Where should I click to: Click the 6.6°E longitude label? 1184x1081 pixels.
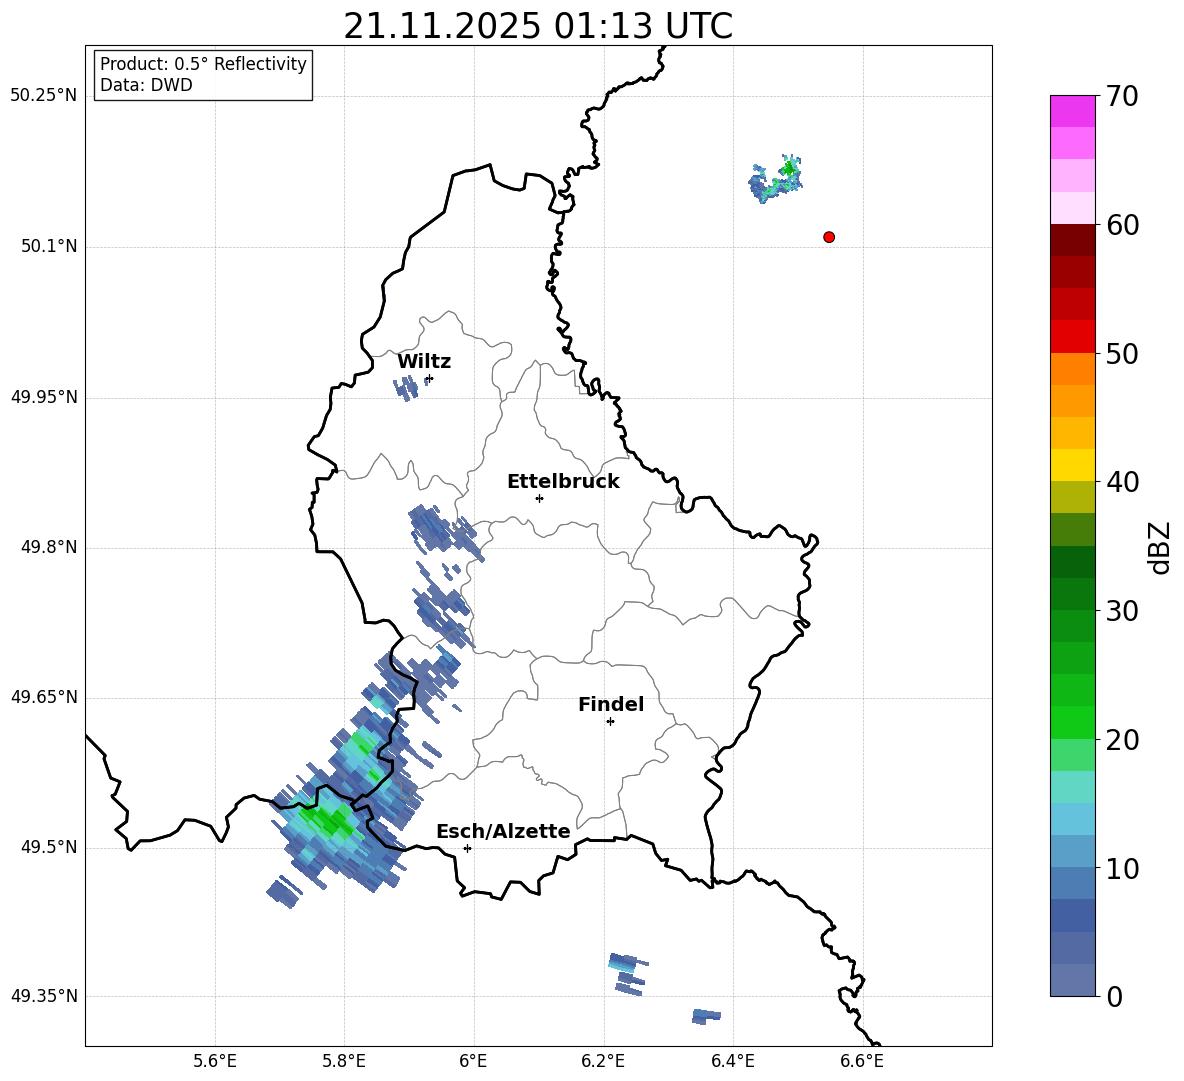(862, 1061)
